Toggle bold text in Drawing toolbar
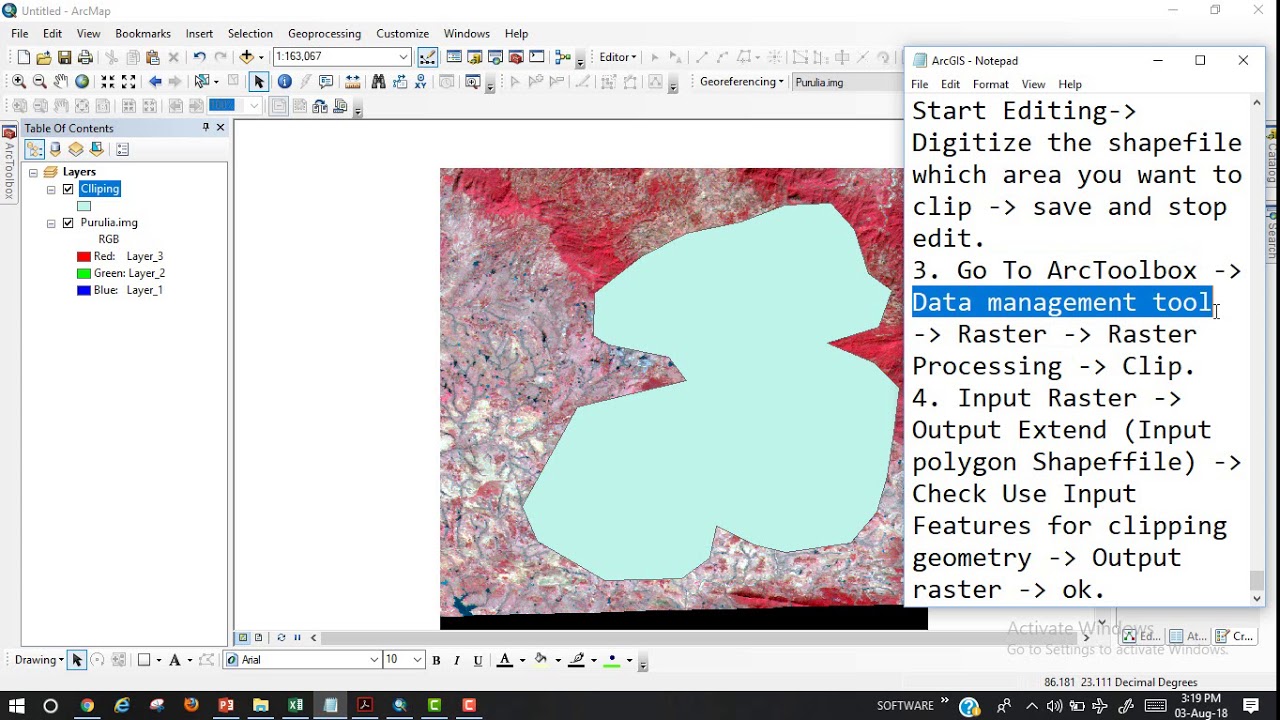 [436, 660]
